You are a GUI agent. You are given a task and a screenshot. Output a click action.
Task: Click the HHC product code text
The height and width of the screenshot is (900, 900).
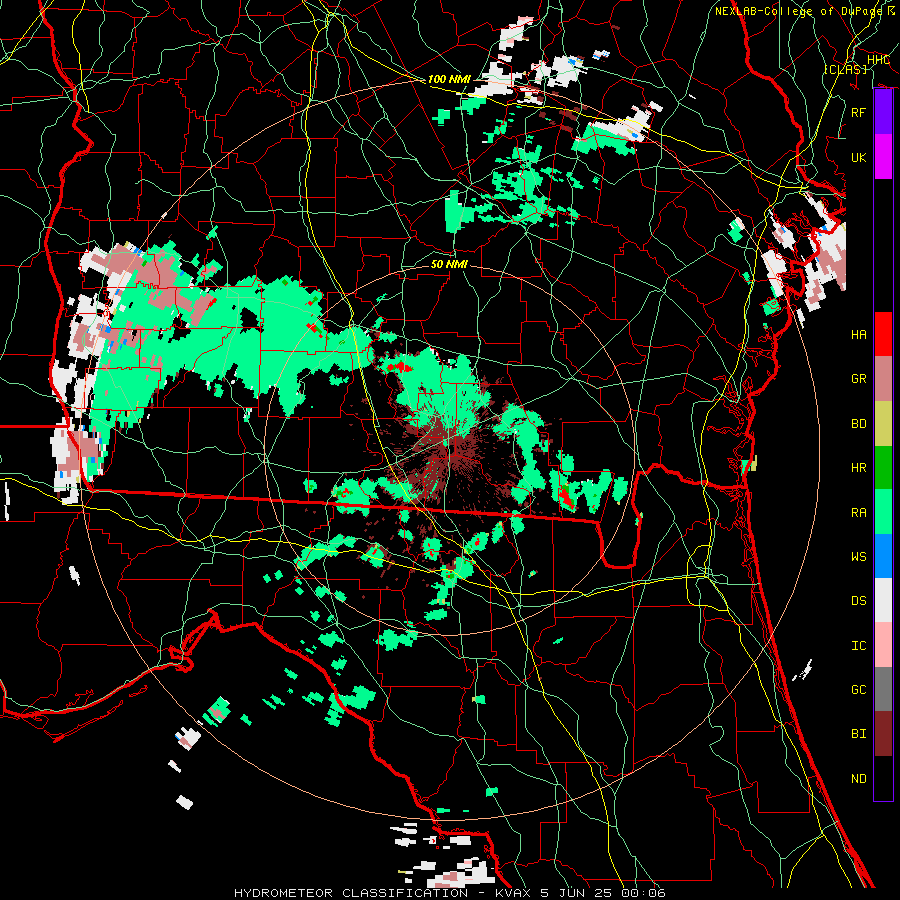(x=878, y=60)
